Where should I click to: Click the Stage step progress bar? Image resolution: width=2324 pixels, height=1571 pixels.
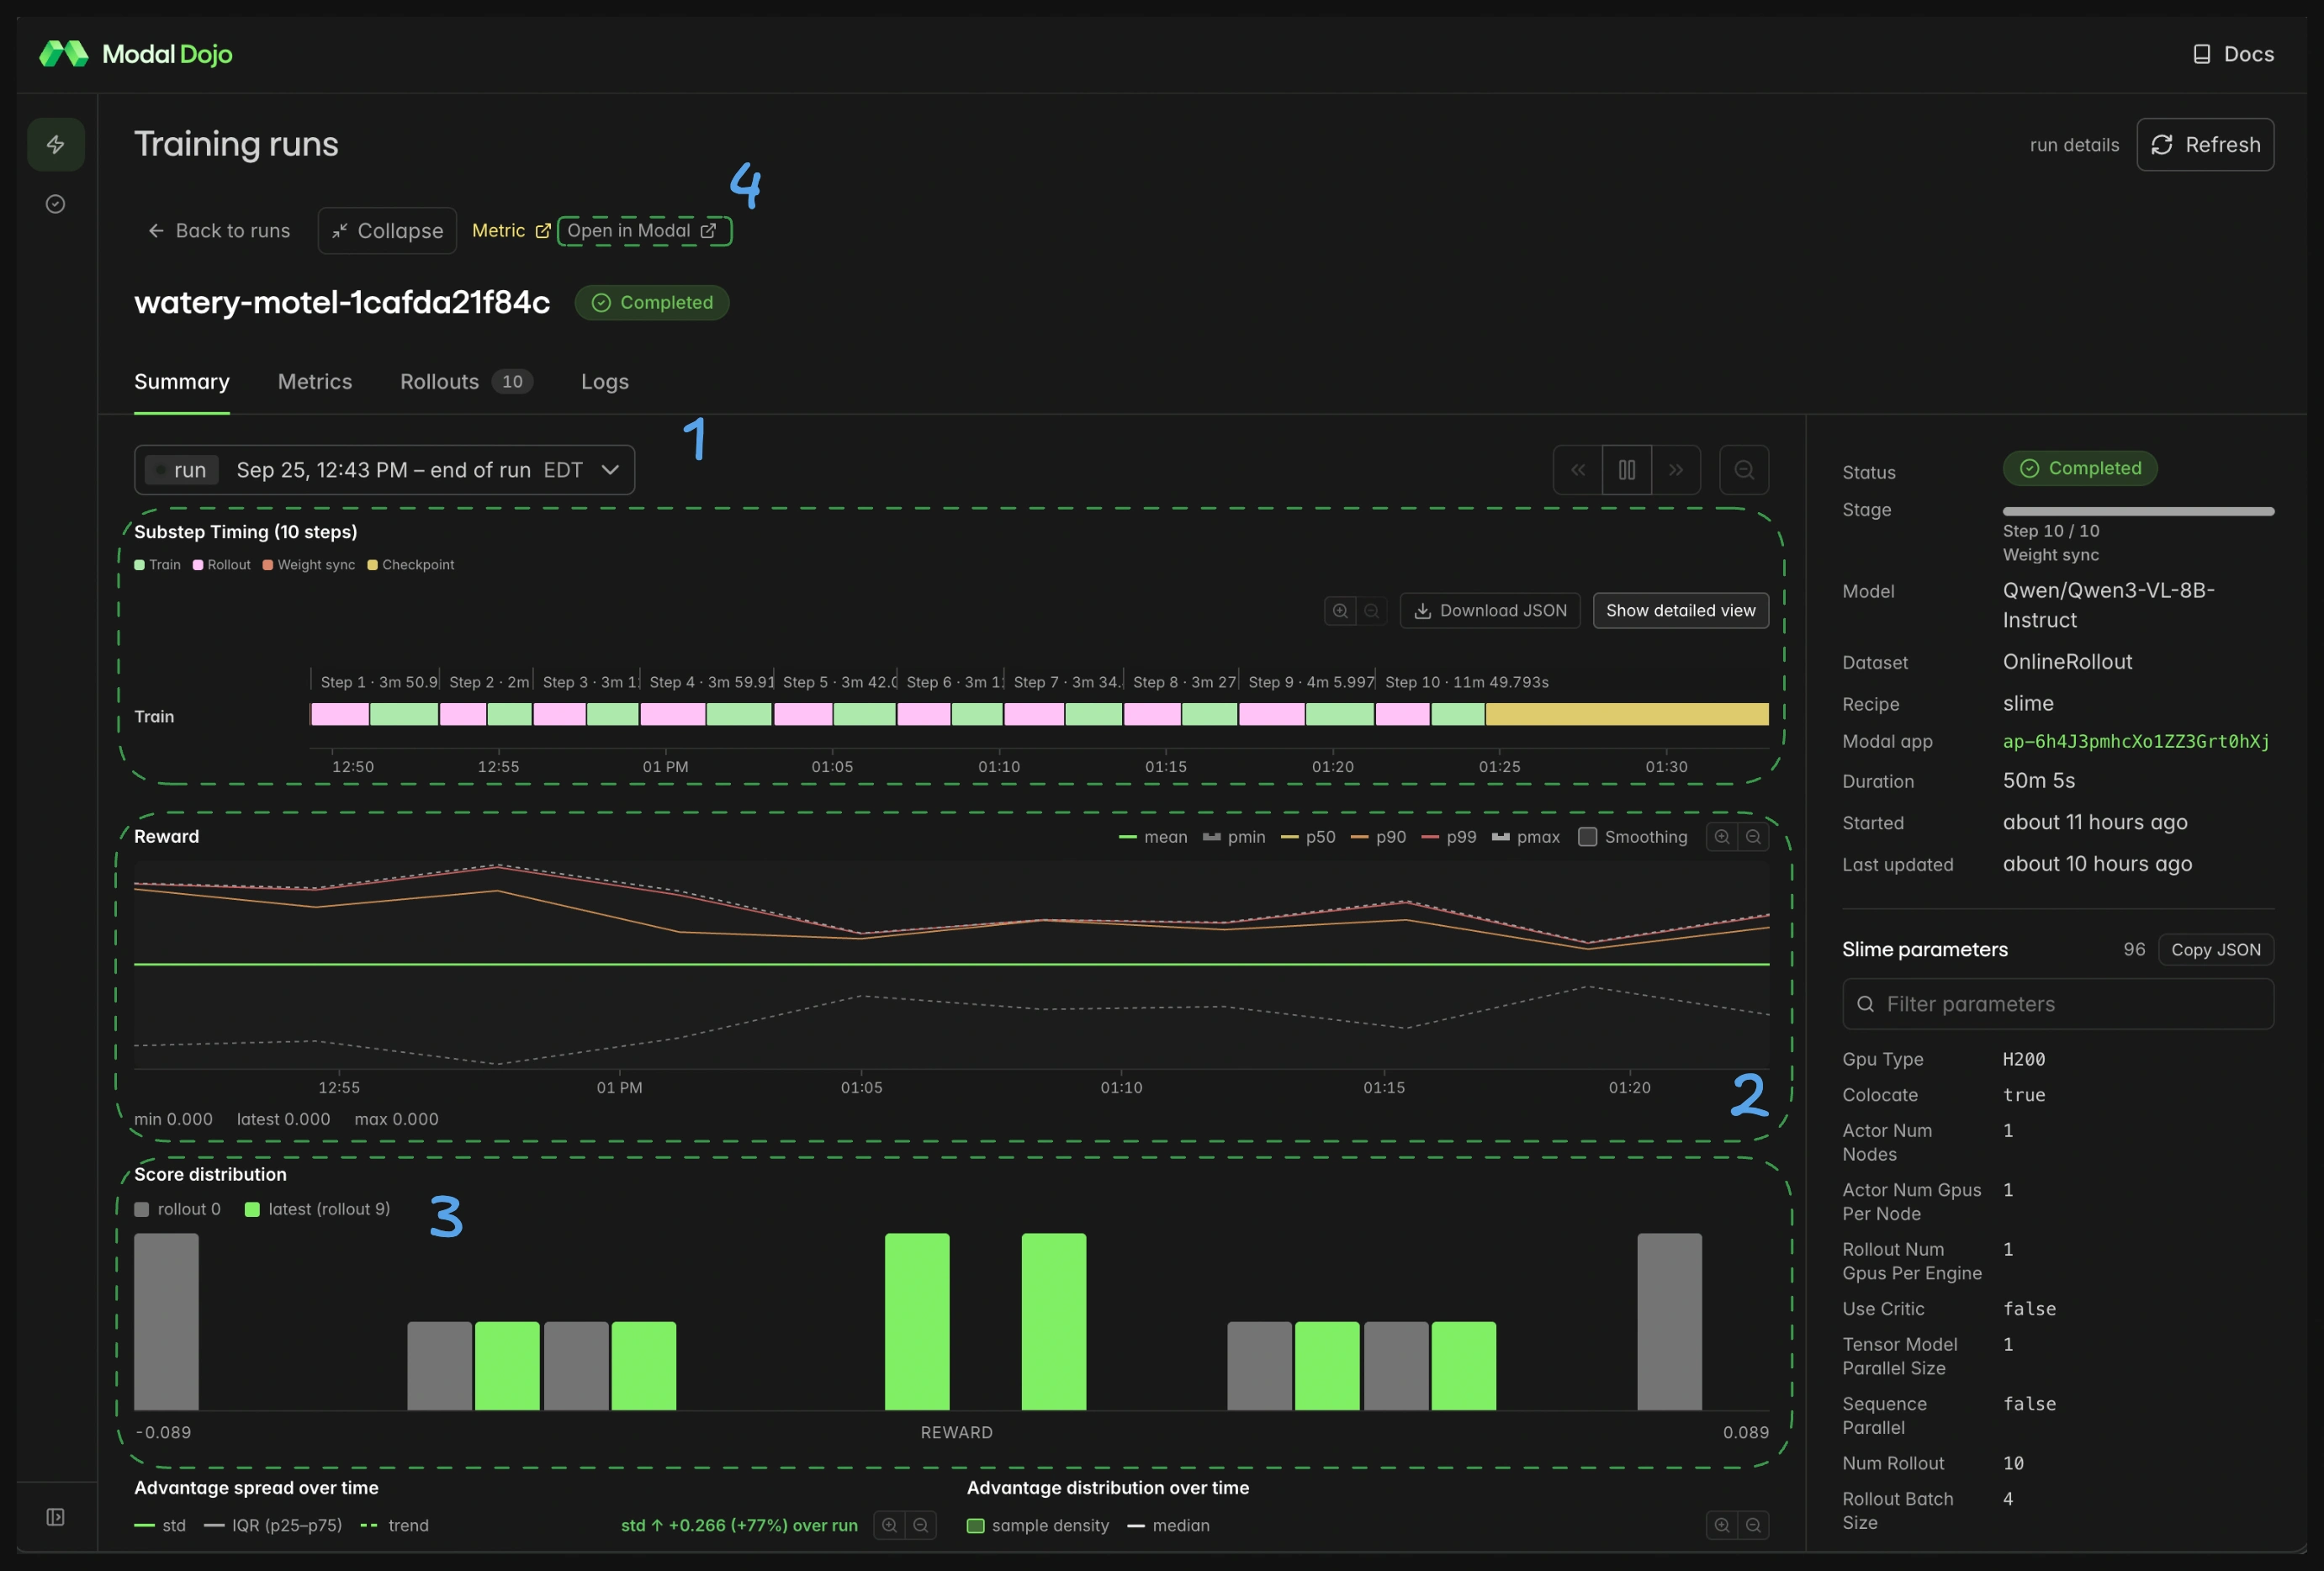pyautogui.click(x=2138, y=511)
